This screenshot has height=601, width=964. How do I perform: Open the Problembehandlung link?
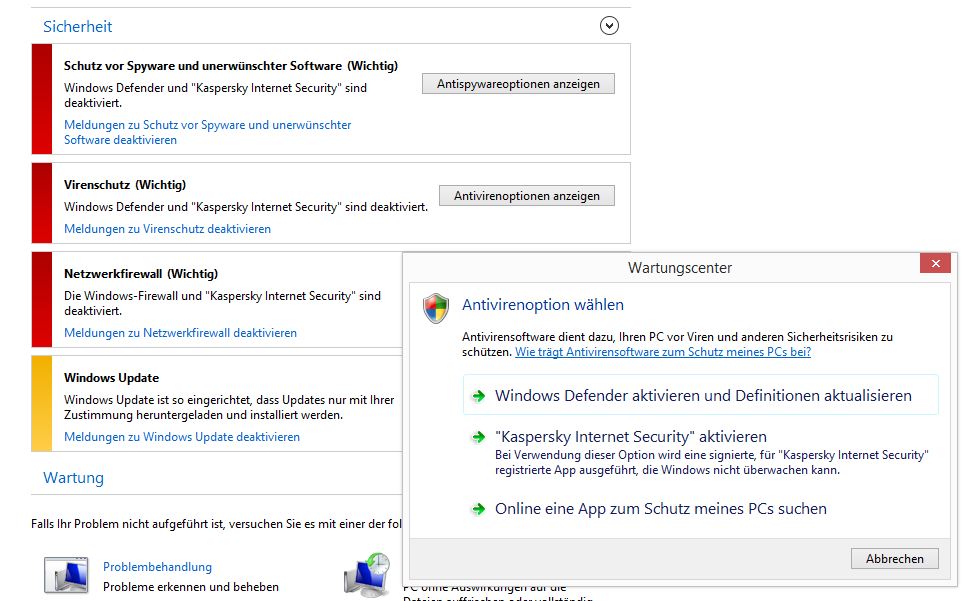(x=157, y=567)
